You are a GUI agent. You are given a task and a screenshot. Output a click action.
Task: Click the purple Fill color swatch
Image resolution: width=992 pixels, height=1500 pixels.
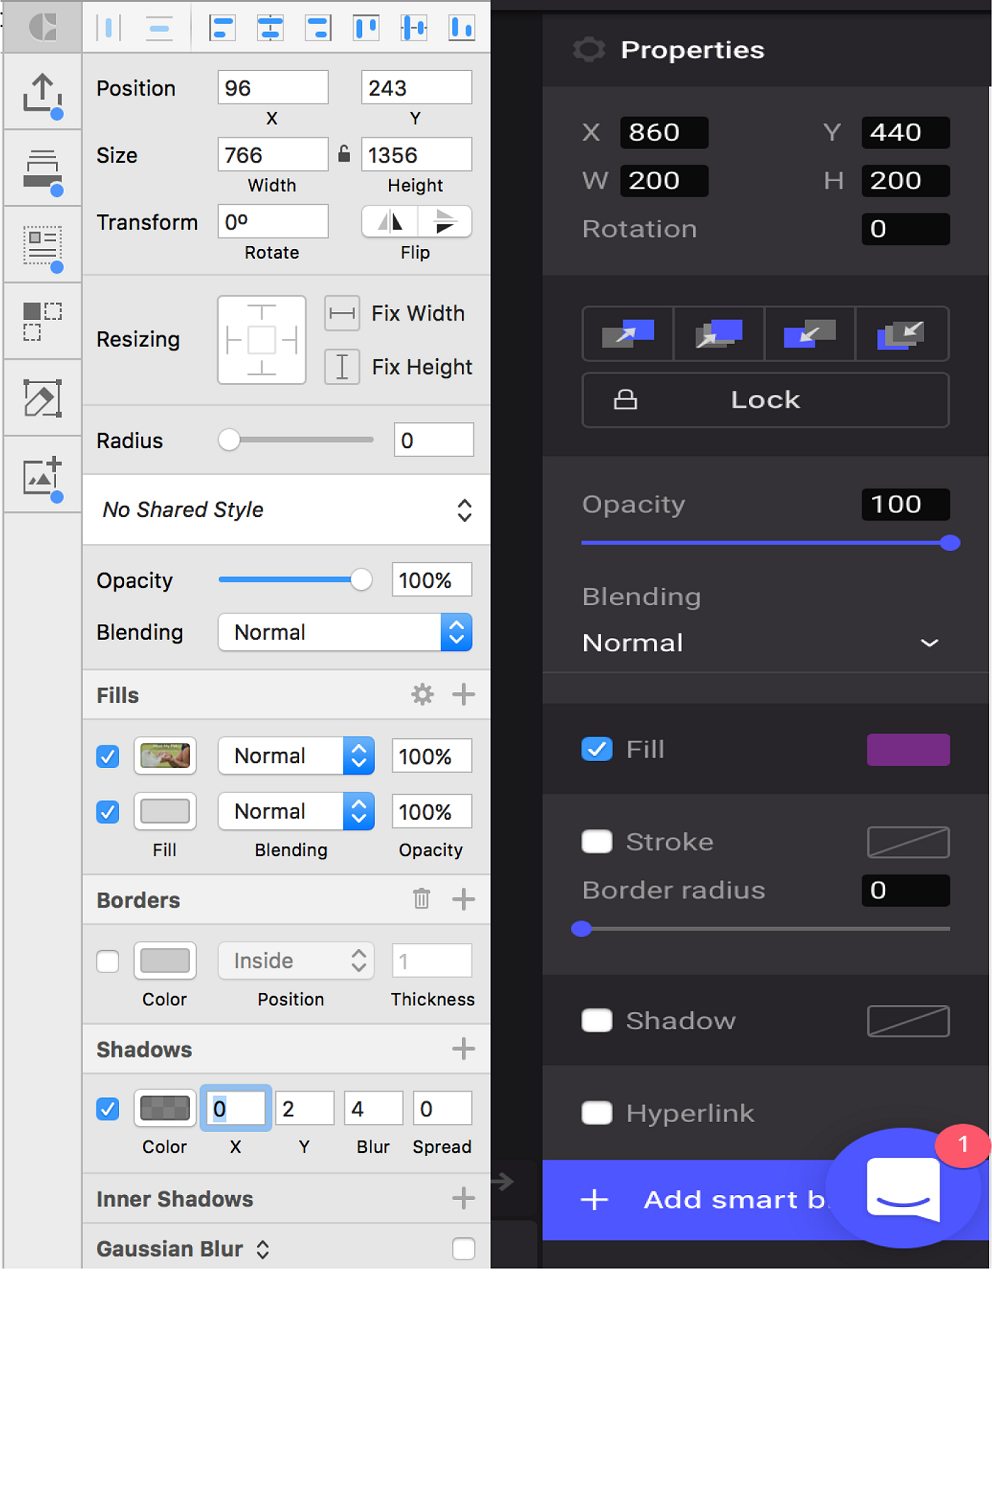(907, 750)
